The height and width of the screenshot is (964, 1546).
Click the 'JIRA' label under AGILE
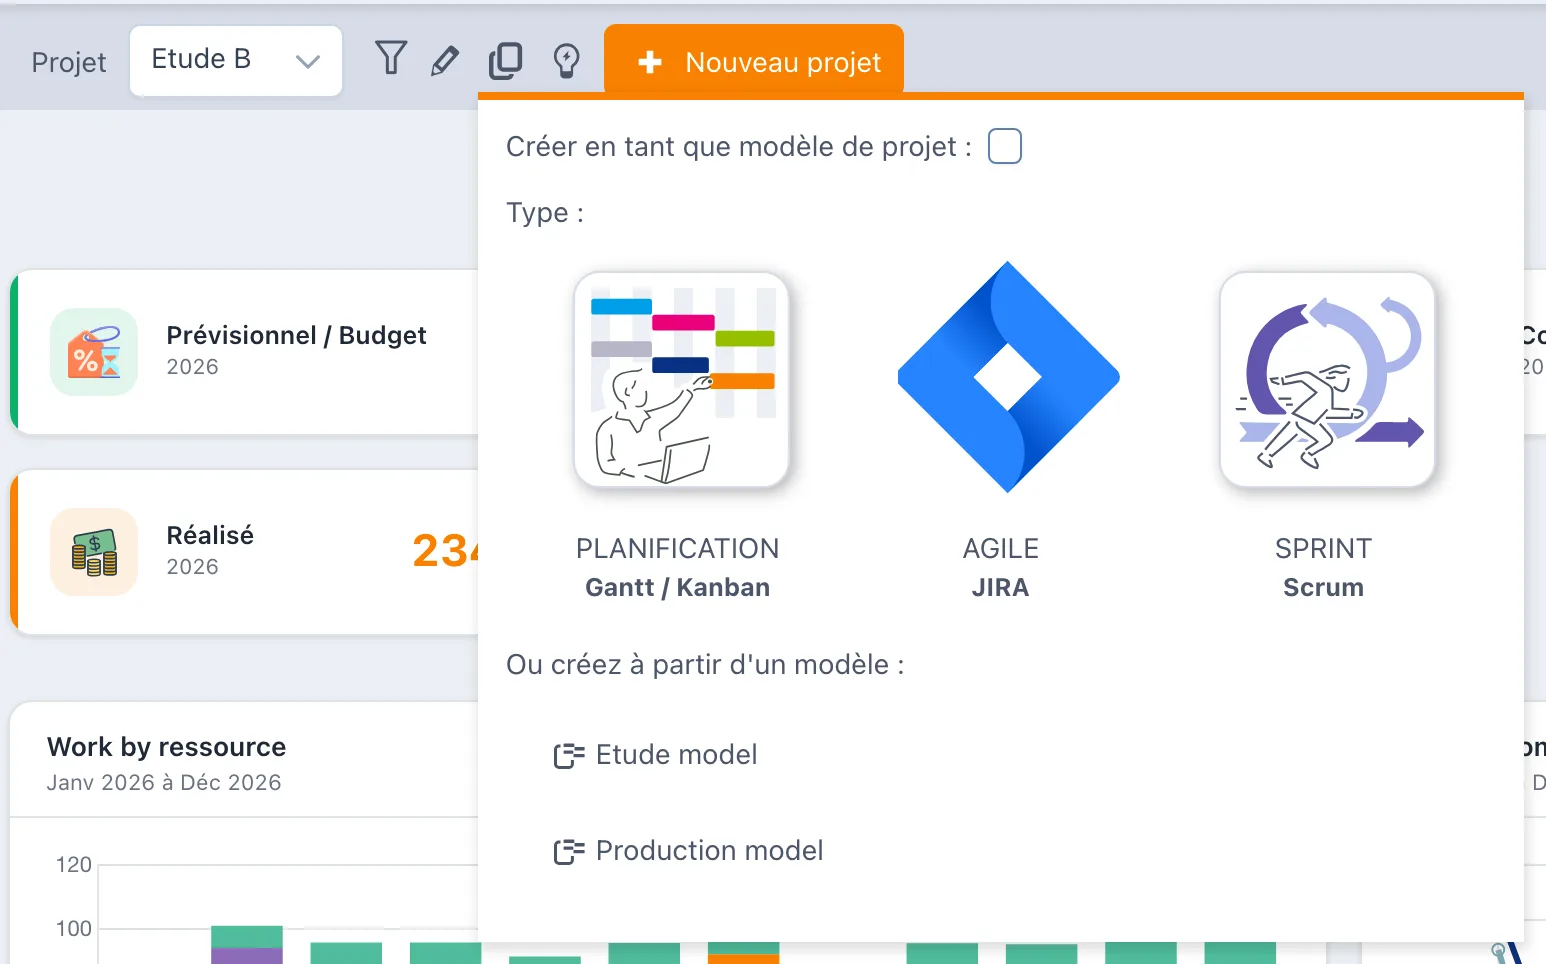pos(1000,587)
